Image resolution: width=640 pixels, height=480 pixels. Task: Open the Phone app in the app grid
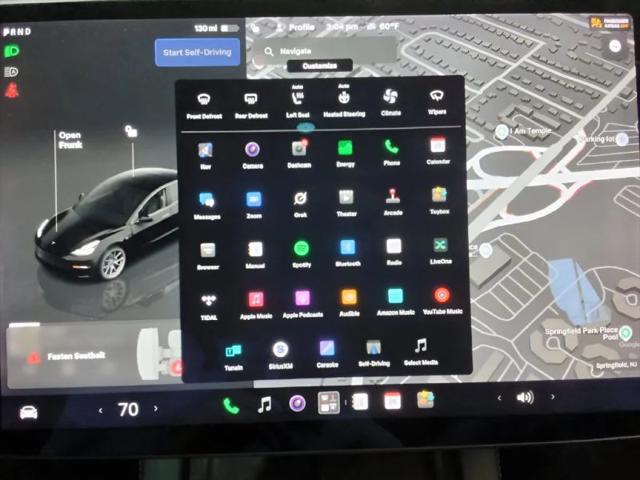(391, 152)
